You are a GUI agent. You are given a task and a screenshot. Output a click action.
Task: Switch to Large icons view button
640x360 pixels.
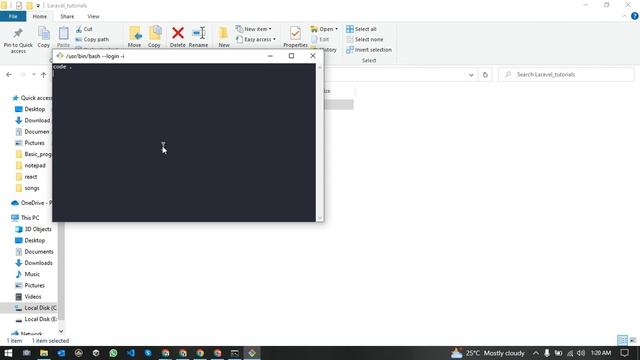click(x=633, y=340)
